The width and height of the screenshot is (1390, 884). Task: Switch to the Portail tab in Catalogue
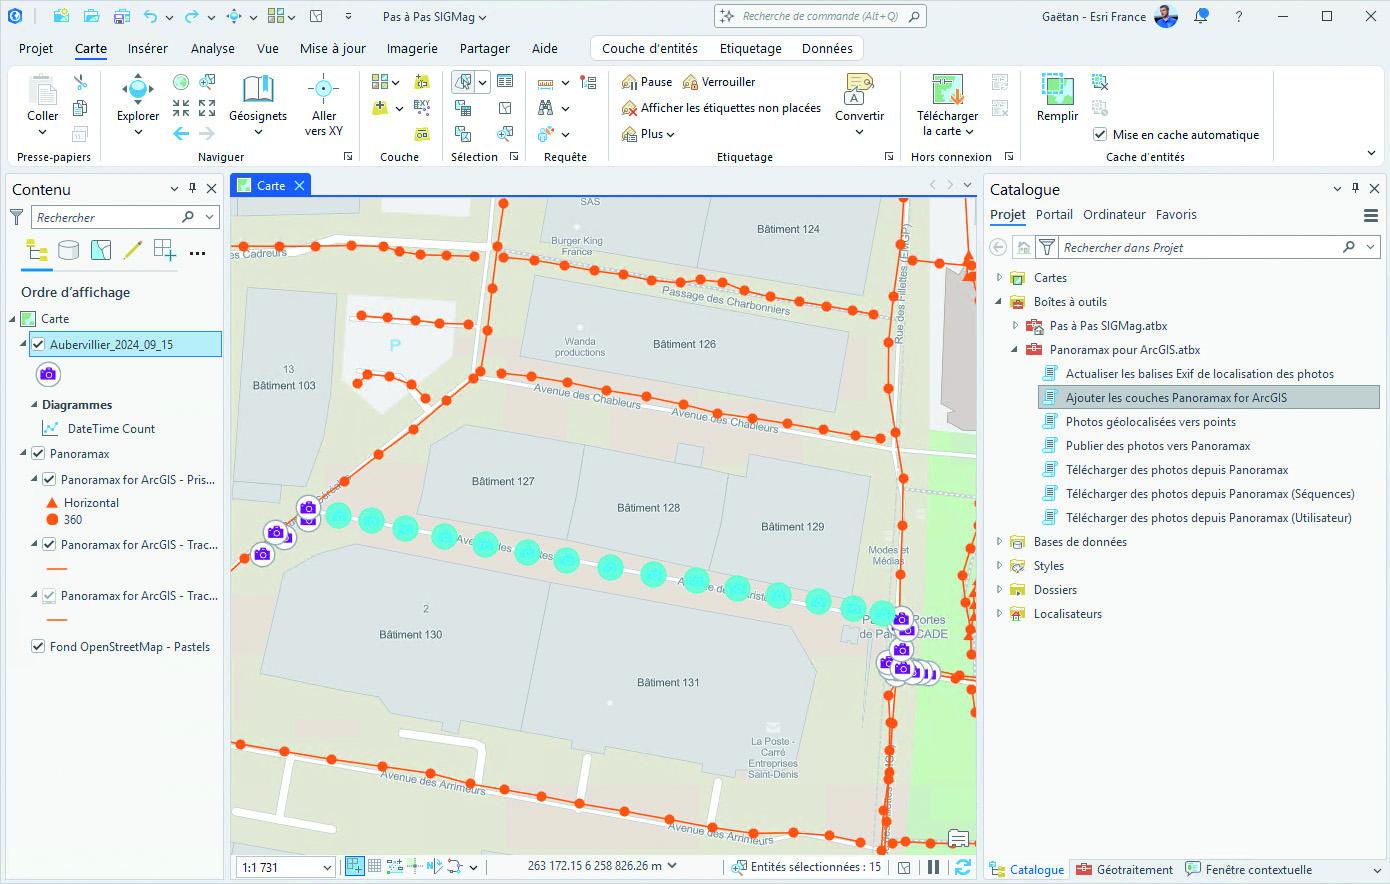(1054, 215)
